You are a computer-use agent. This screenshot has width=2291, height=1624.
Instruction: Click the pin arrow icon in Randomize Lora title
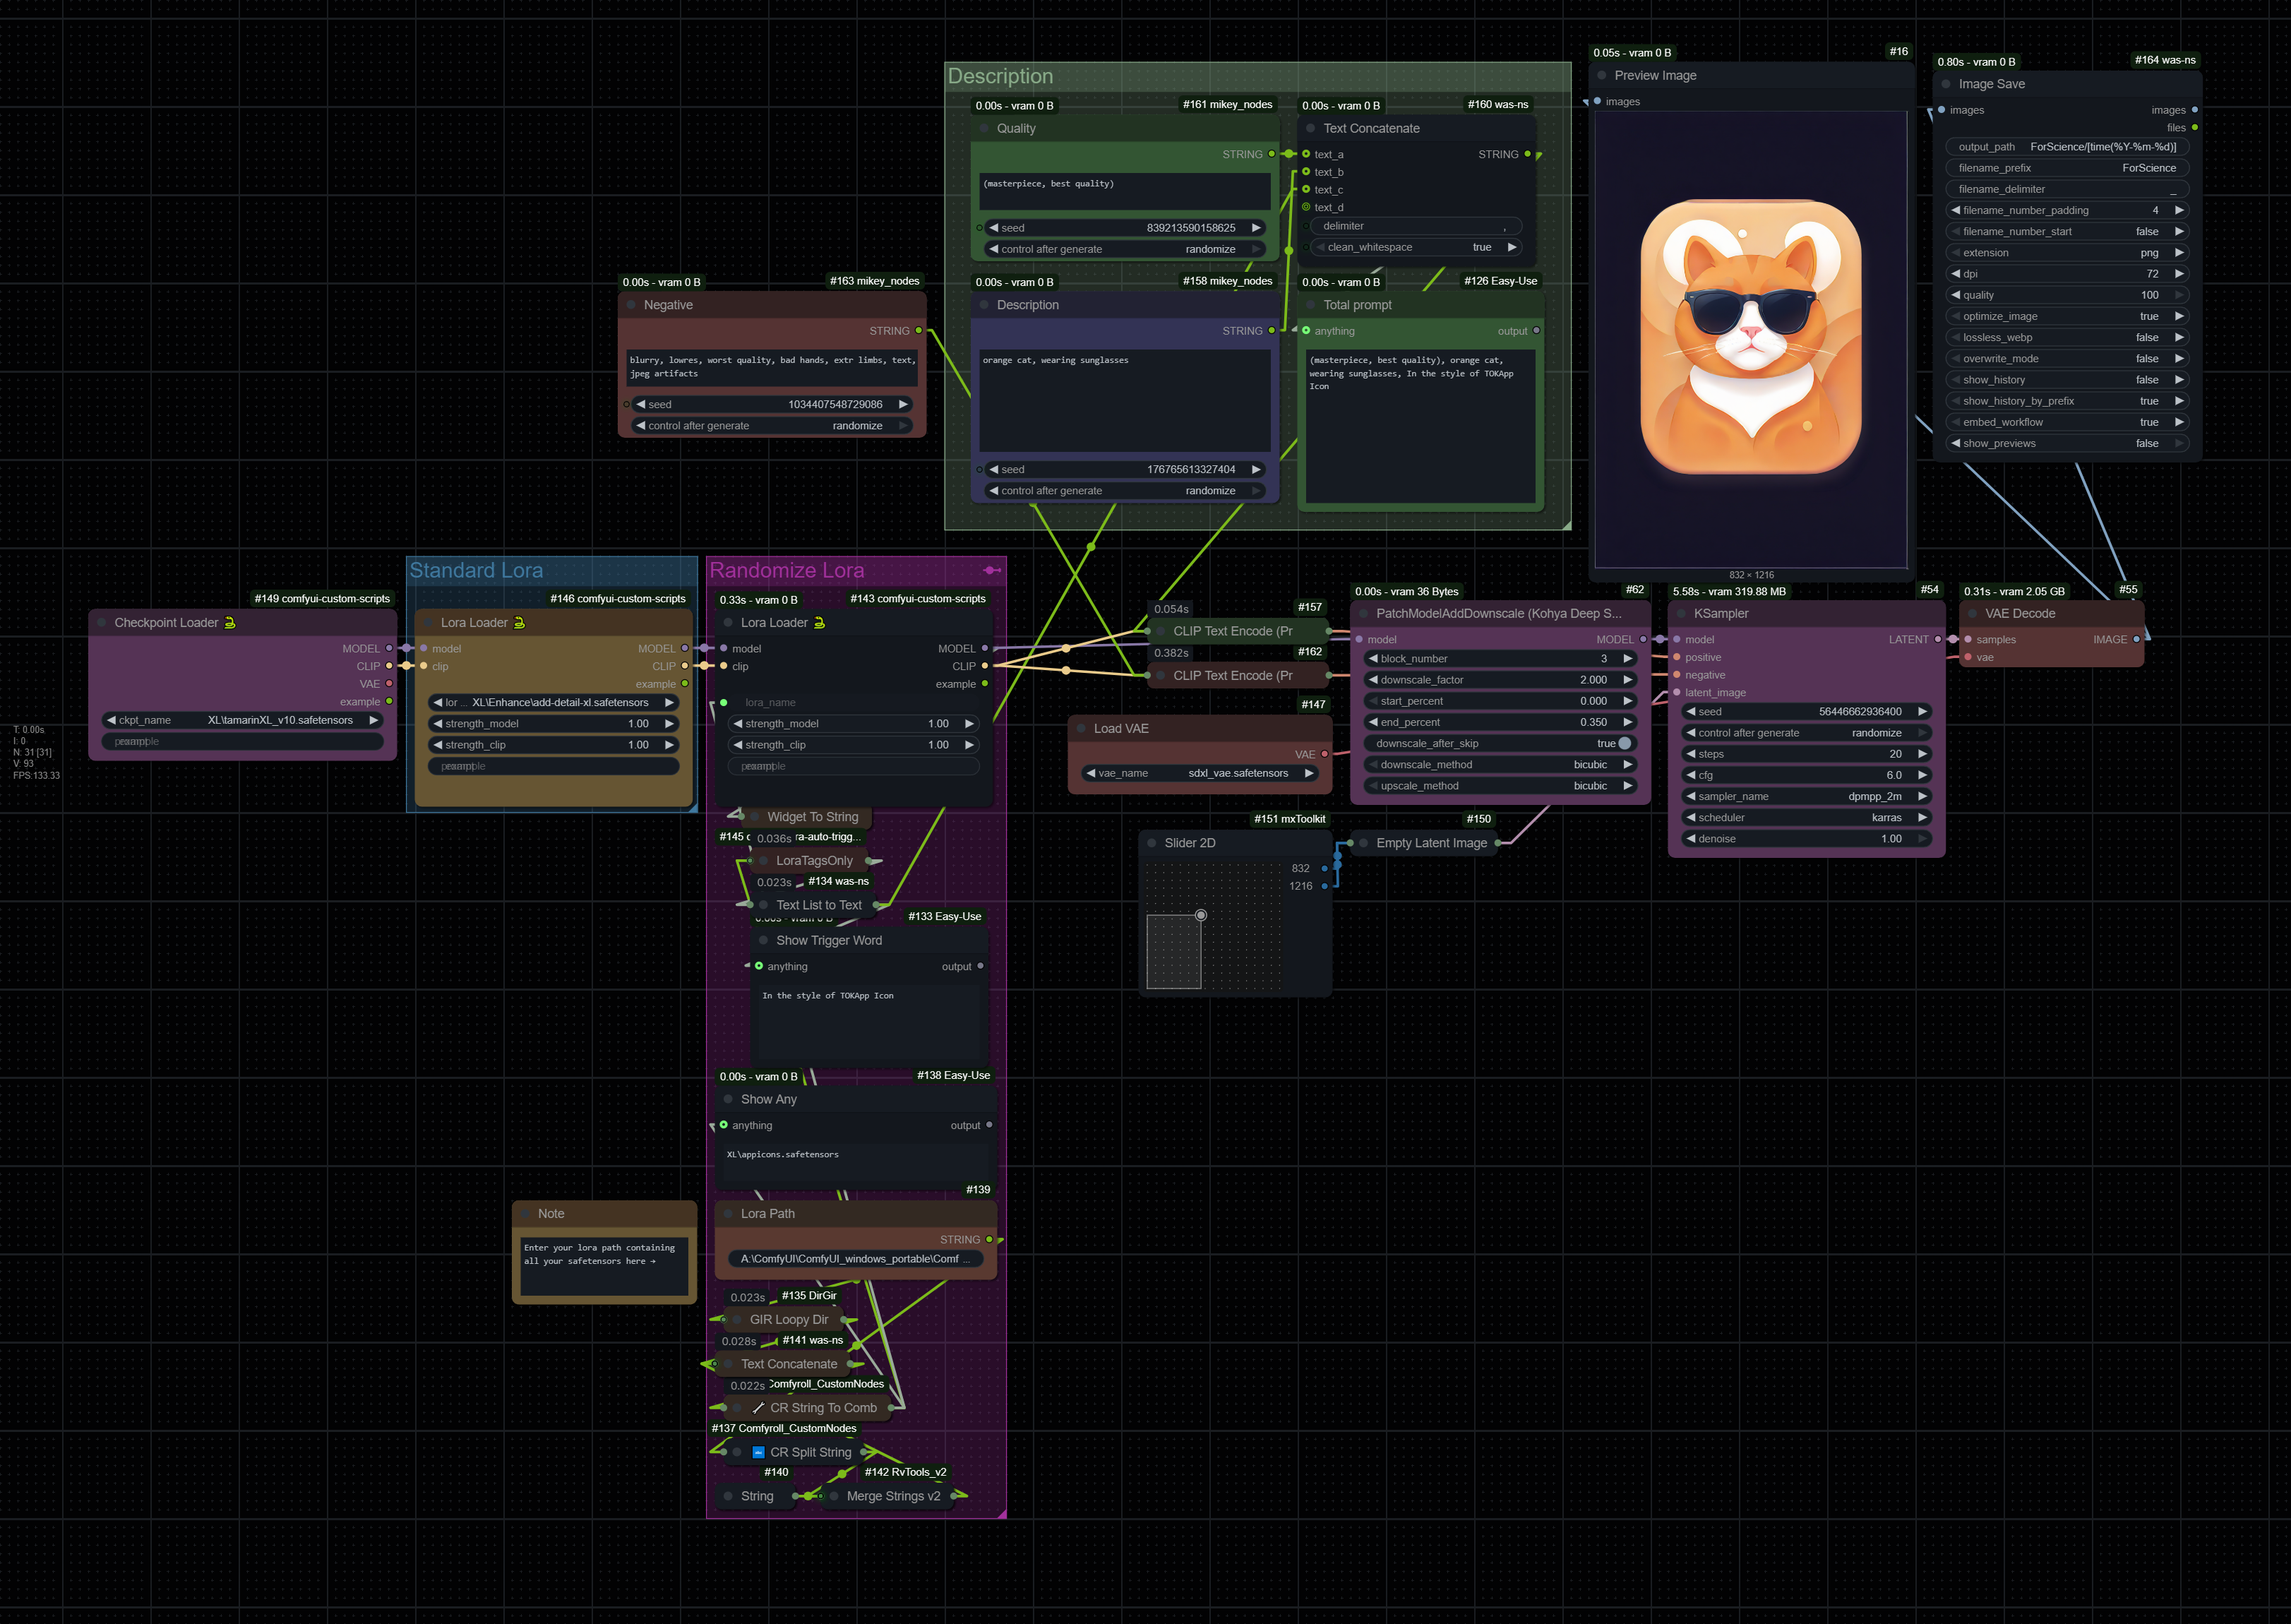tap(992, 570)
